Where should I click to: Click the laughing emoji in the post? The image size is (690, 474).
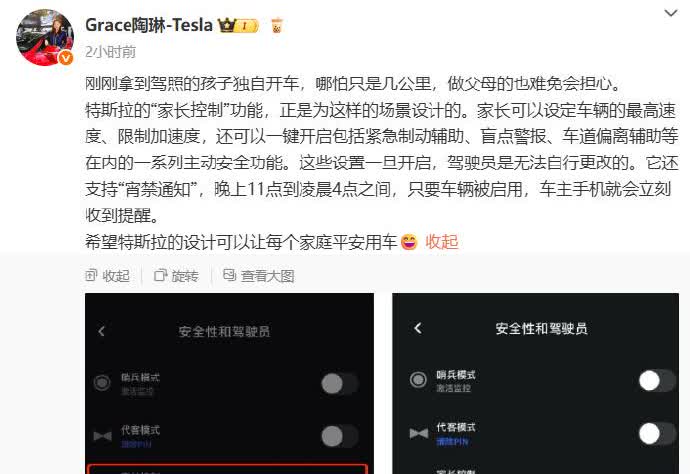click(x=409, y=242)
